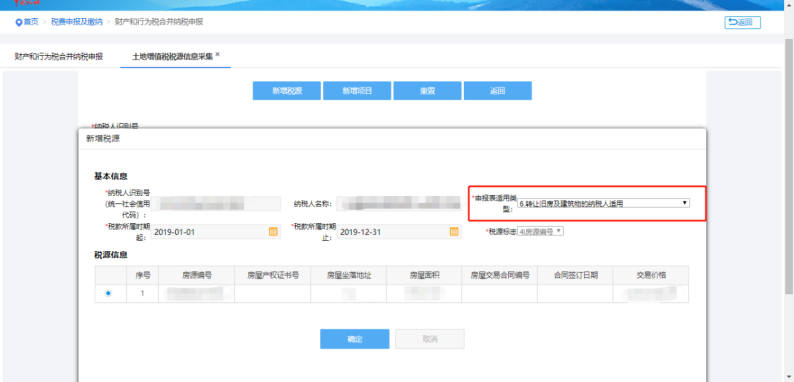The width and height of the screenshot is (794, 382).
Task: Confirm with the 确定 button
Action: pyautogui.click(x=354, y=339)
